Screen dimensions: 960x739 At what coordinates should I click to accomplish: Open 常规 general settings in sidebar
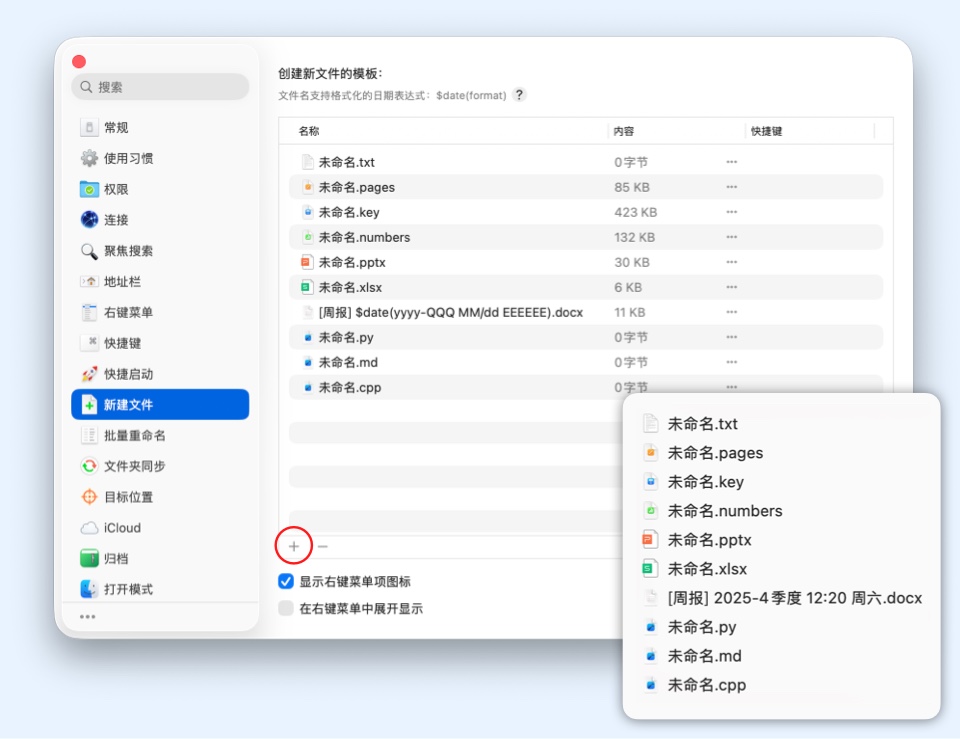[116, 128]
